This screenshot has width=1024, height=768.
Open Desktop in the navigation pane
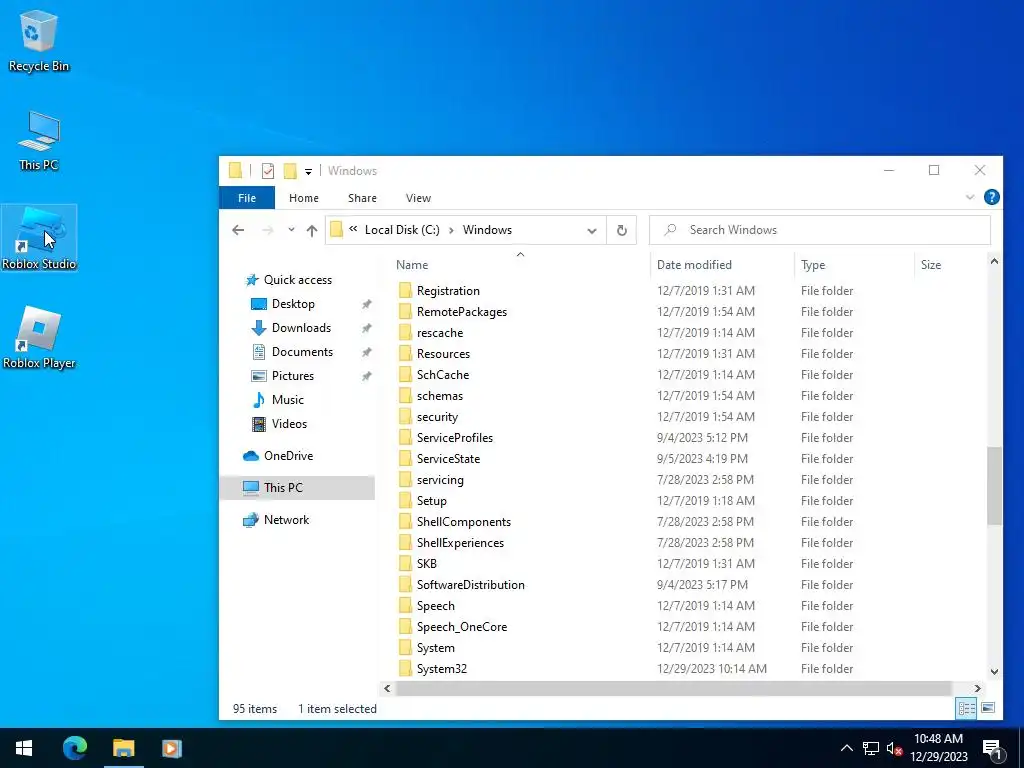(x=293, y=304)
